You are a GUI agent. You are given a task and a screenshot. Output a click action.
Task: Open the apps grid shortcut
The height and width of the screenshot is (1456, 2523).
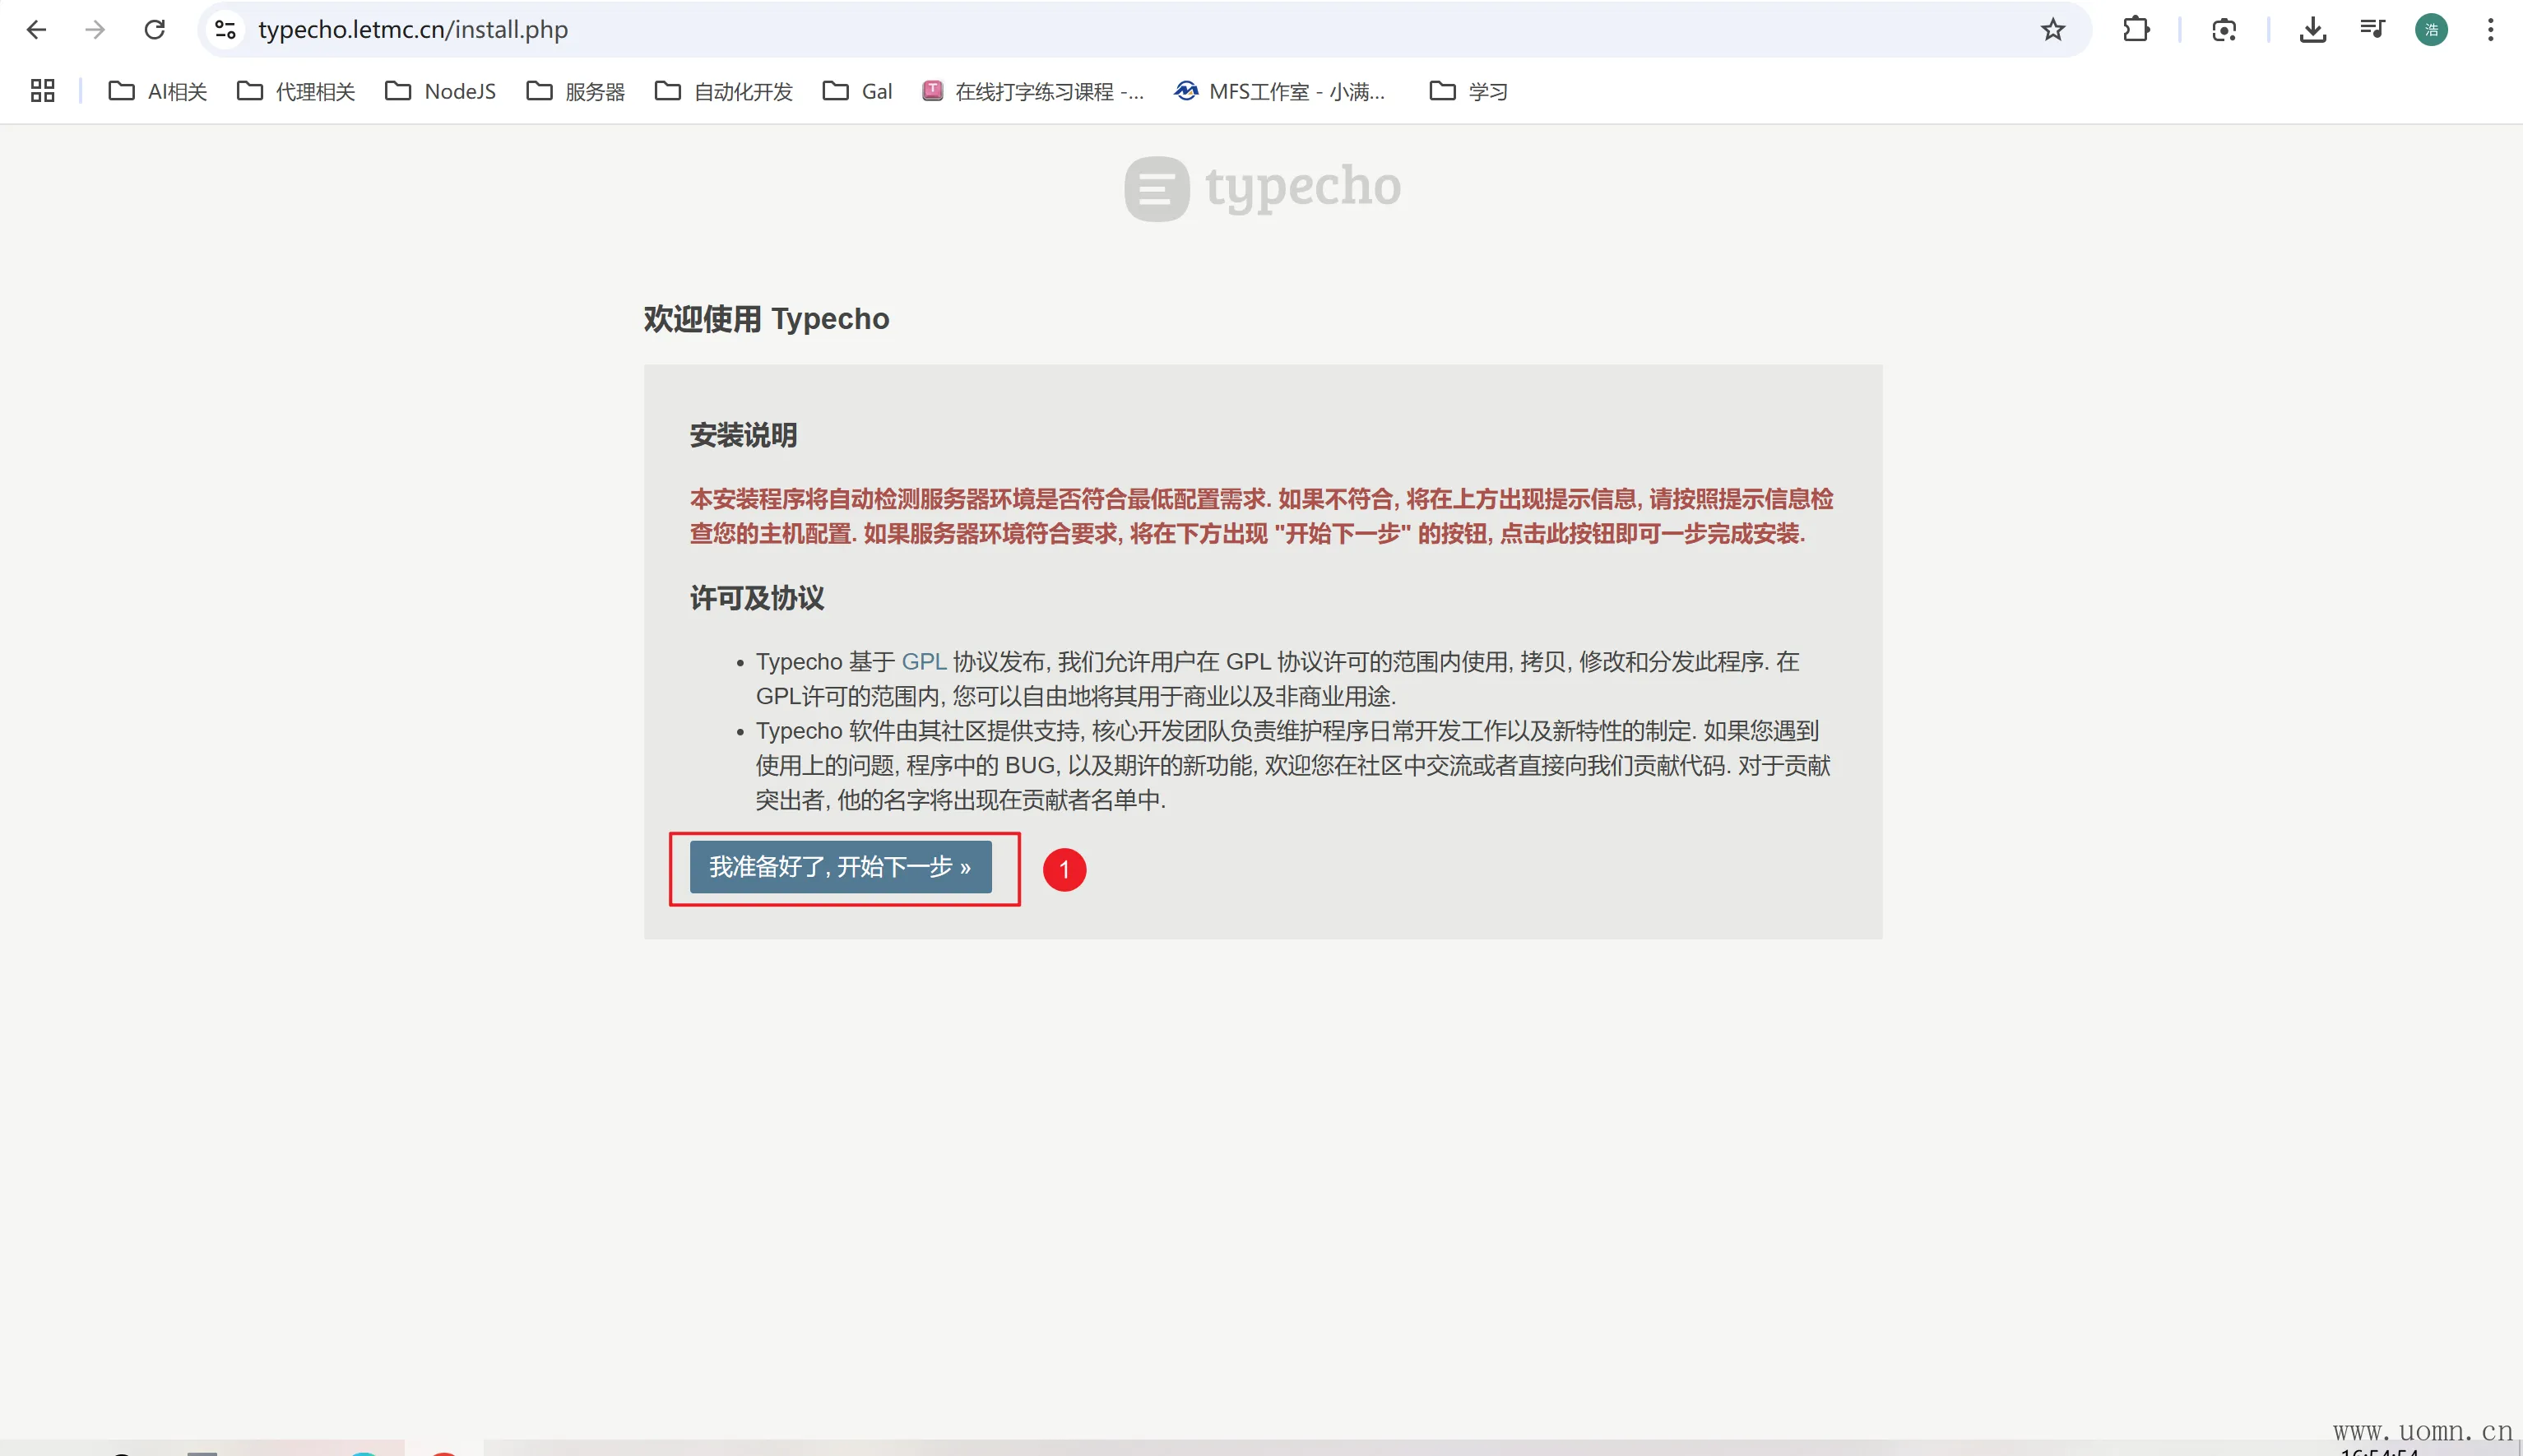tap(42, 91)
